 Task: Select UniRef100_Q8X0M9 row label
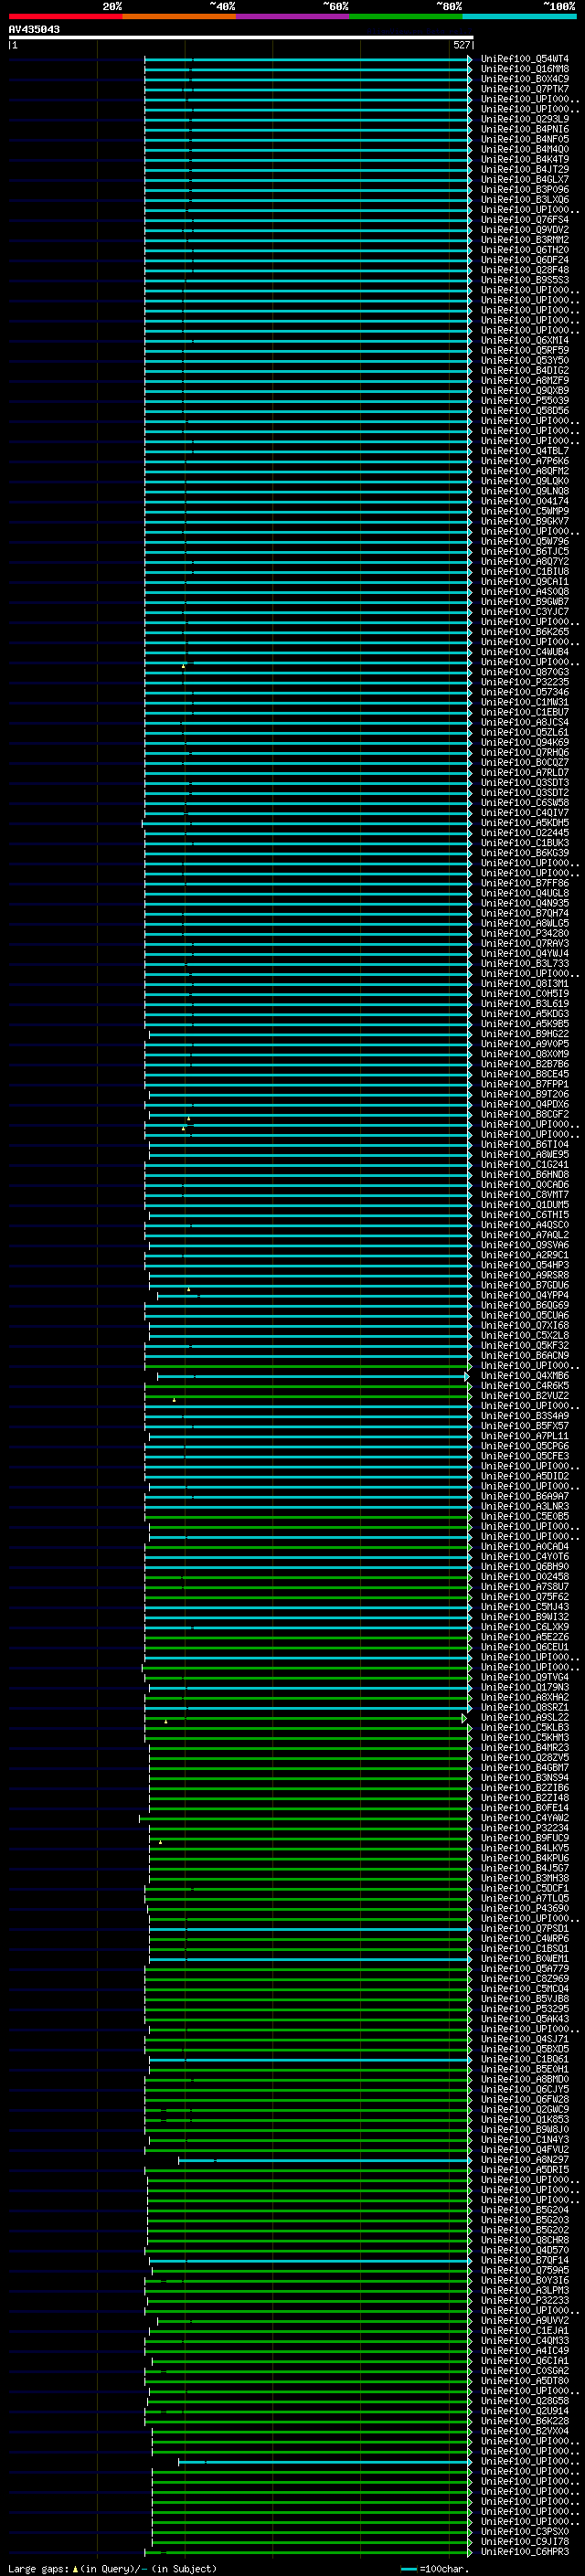point(525,1053)
